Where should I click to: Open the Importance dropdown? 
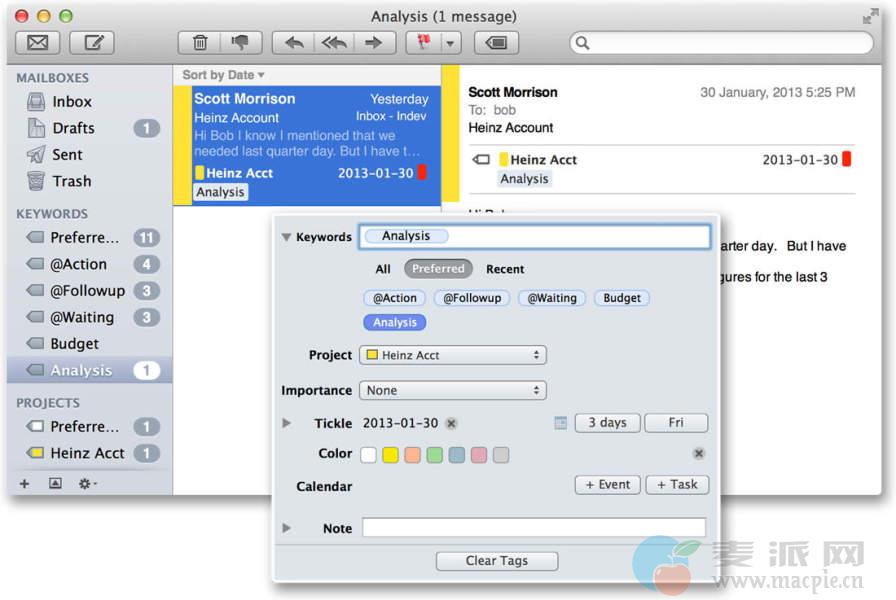pos(453,390)
